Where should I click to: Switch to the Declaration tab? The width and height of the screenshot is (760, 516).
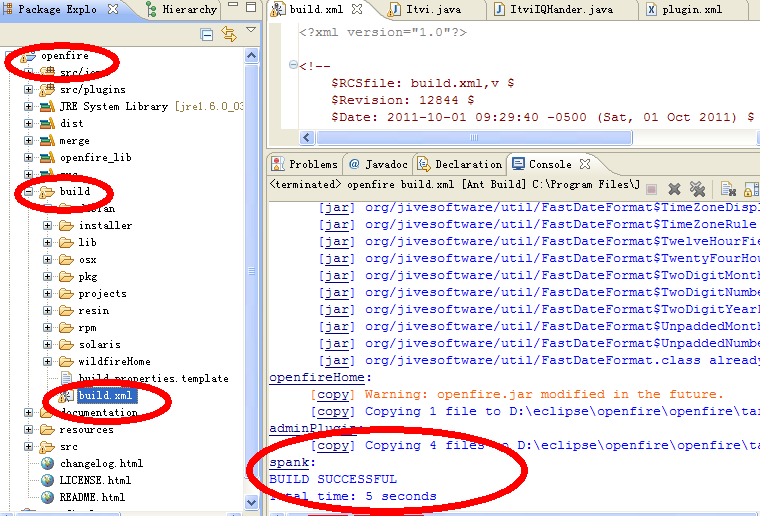pos(459,164)
